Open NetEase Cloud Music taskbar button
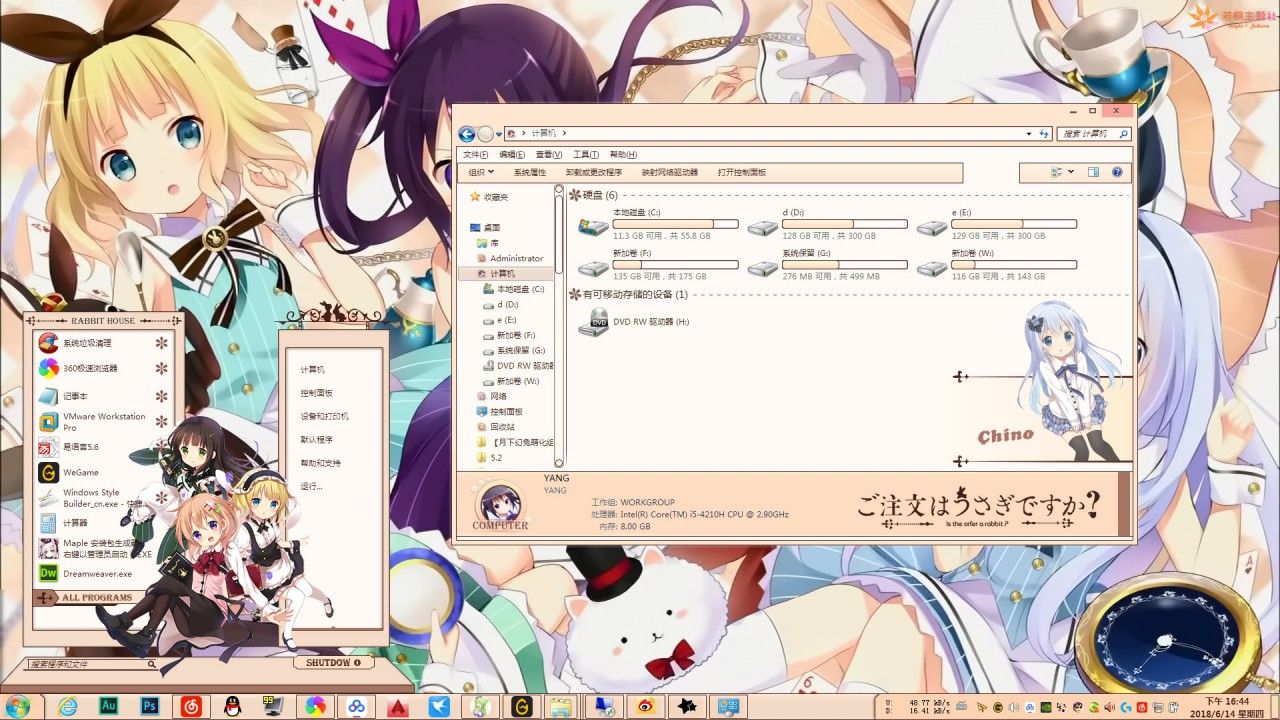 (x=191, y=706)
